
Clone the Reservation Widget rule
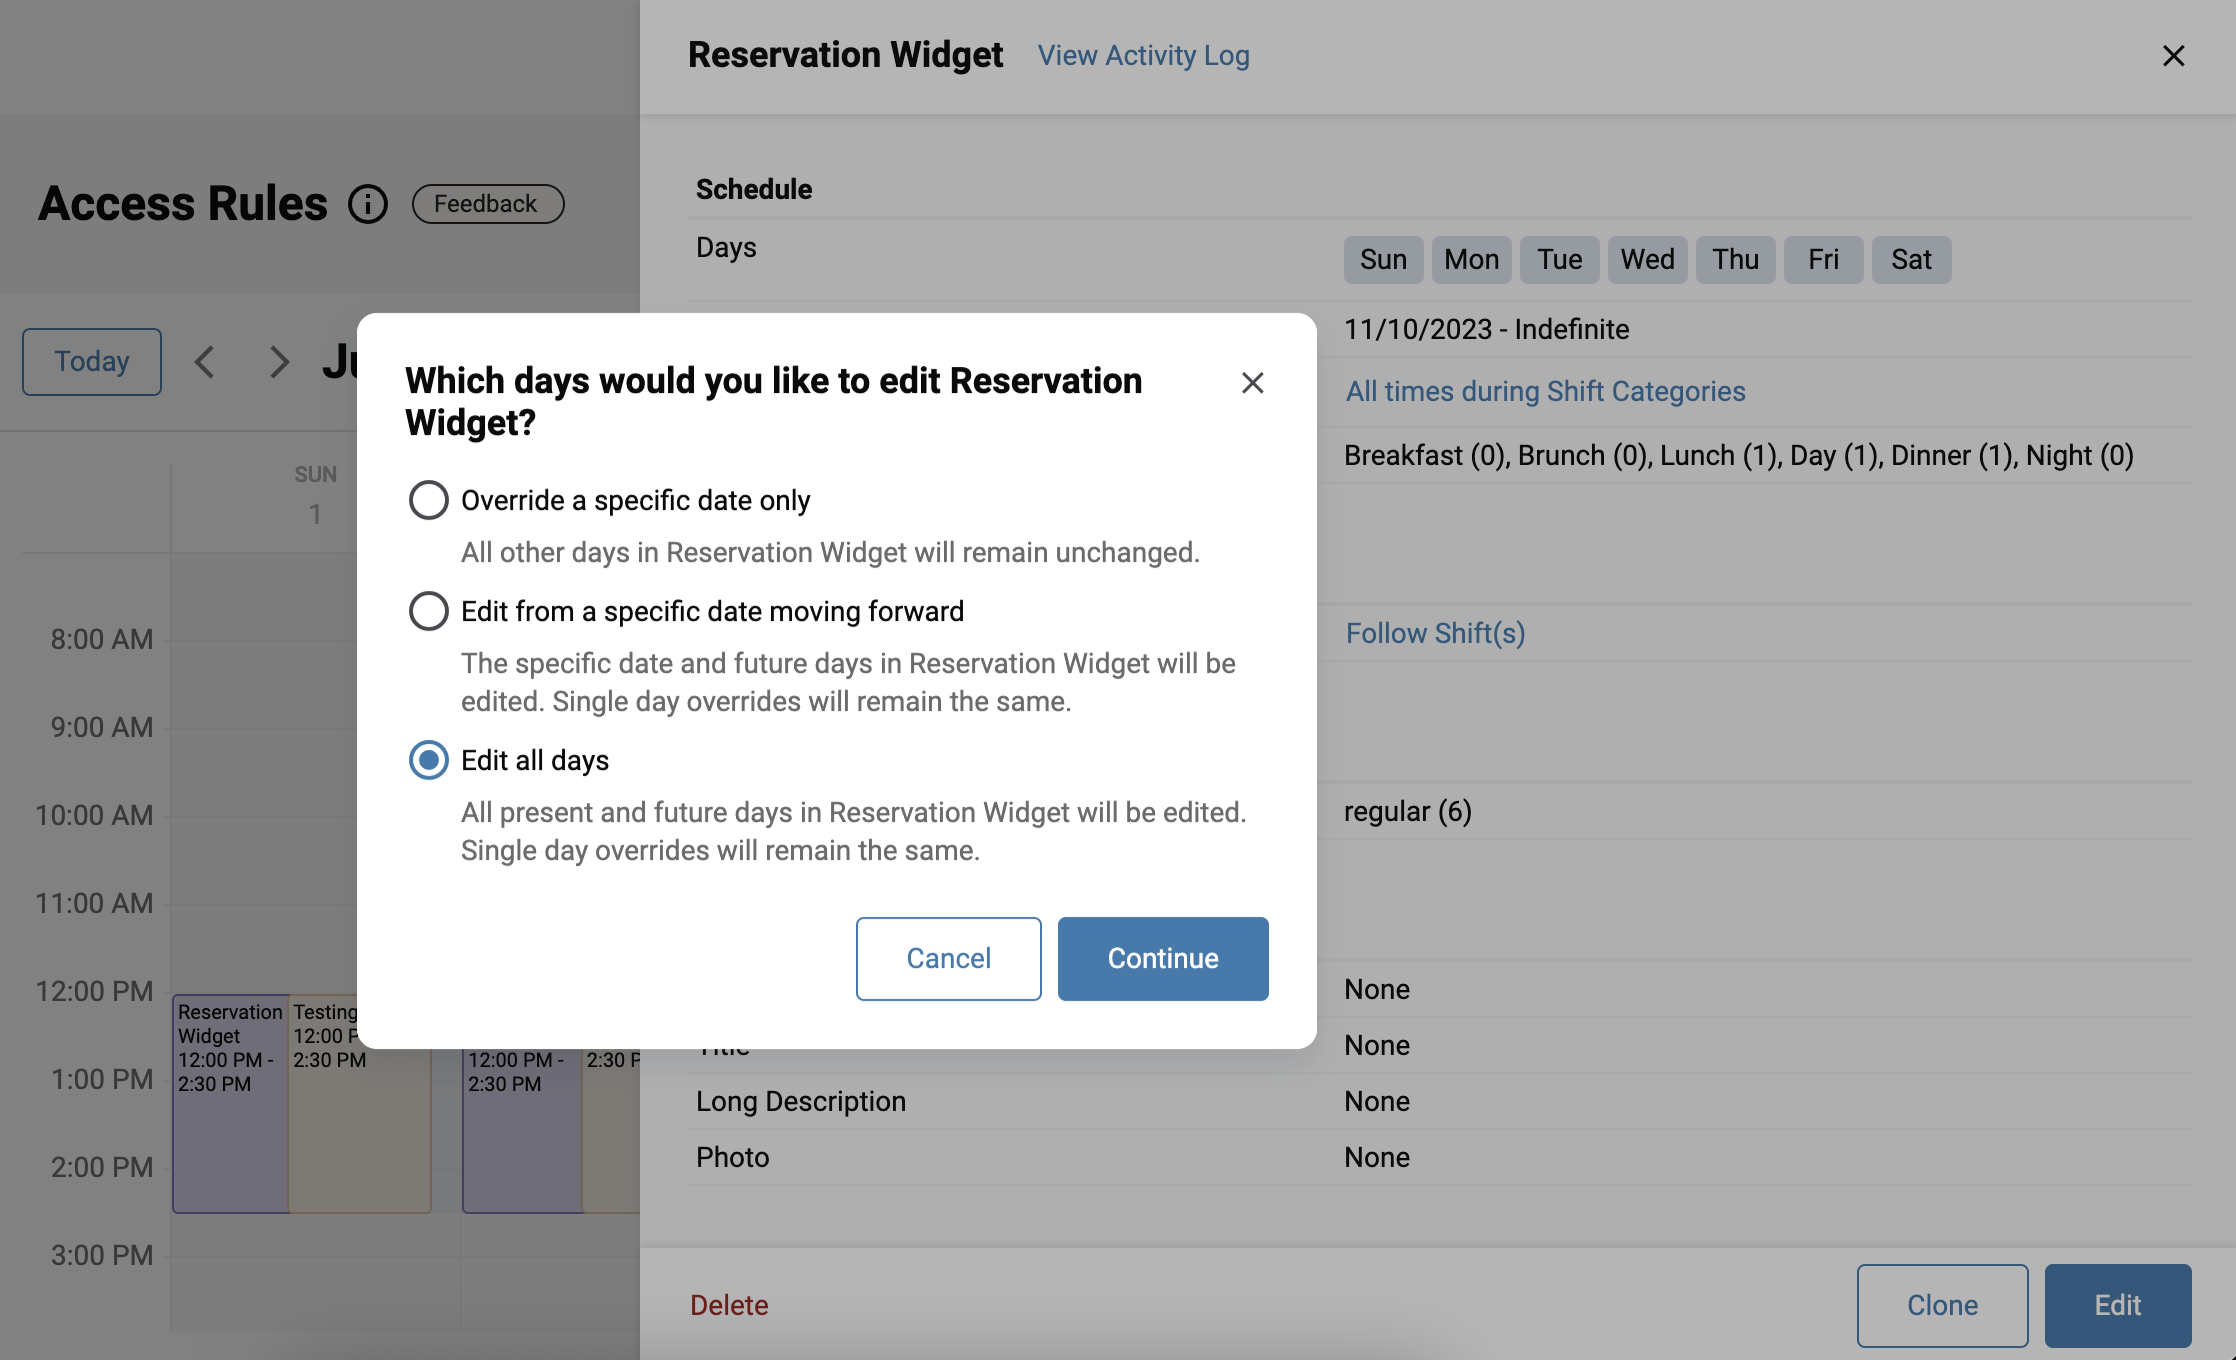(1942, 1305)
